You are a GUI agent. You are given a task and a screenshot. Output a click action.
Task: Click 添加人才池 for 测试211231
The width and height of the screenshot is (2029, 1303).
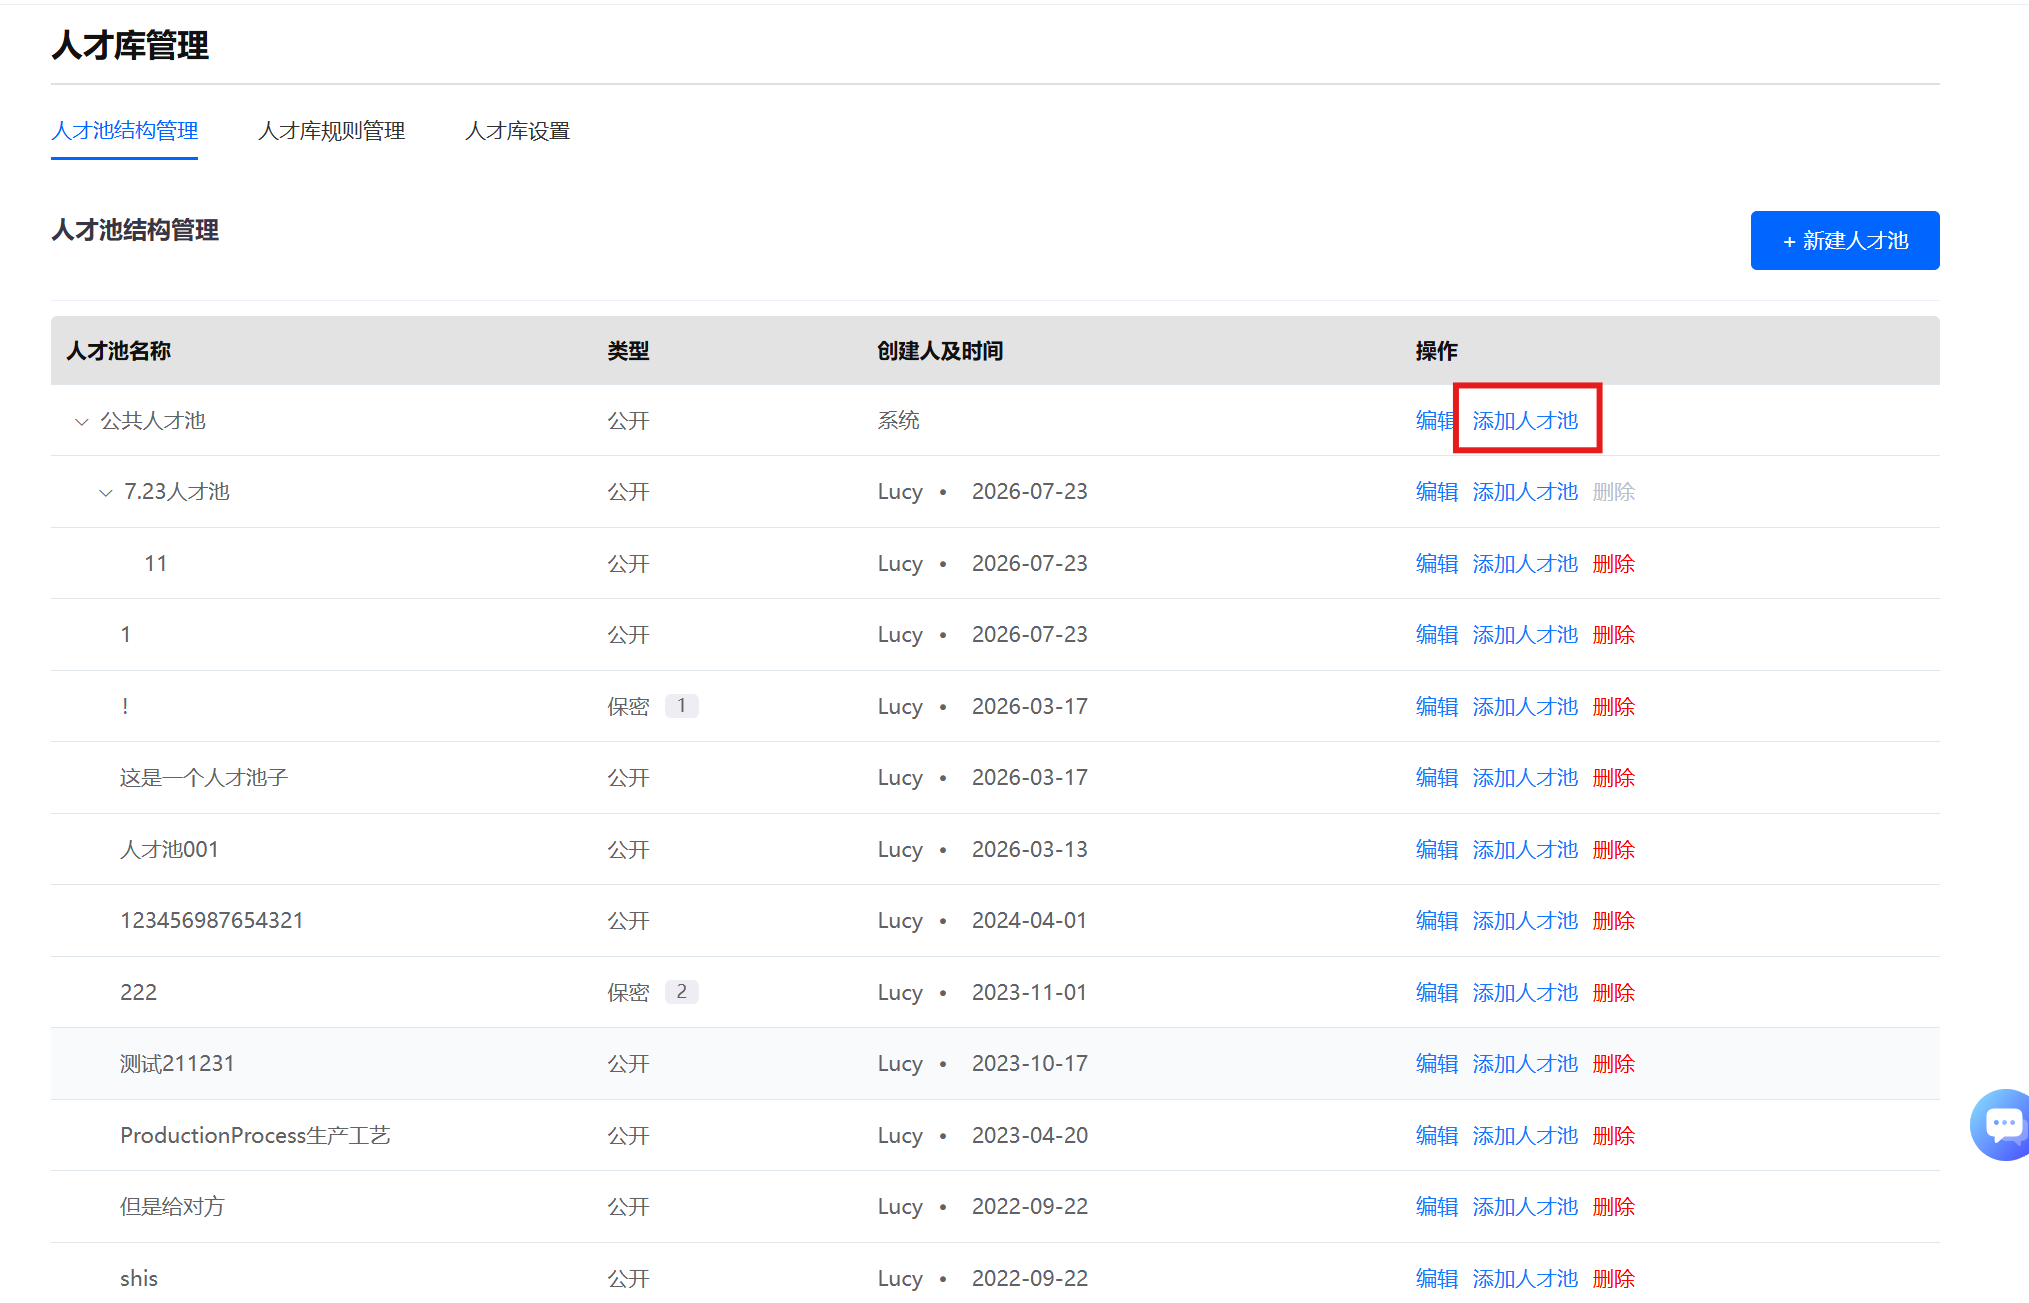point(1525,1064)
